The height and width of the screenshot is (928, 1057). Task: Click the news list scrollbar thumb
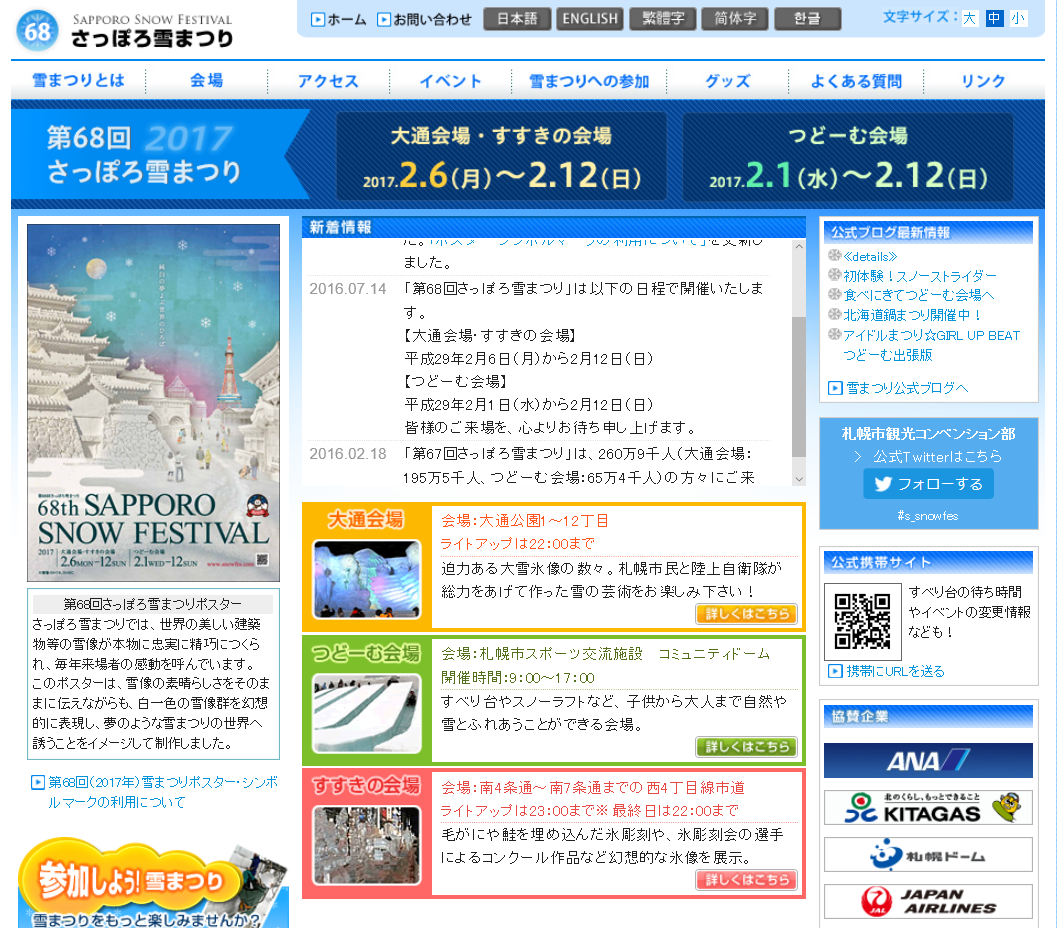click(x=799, y=387)
